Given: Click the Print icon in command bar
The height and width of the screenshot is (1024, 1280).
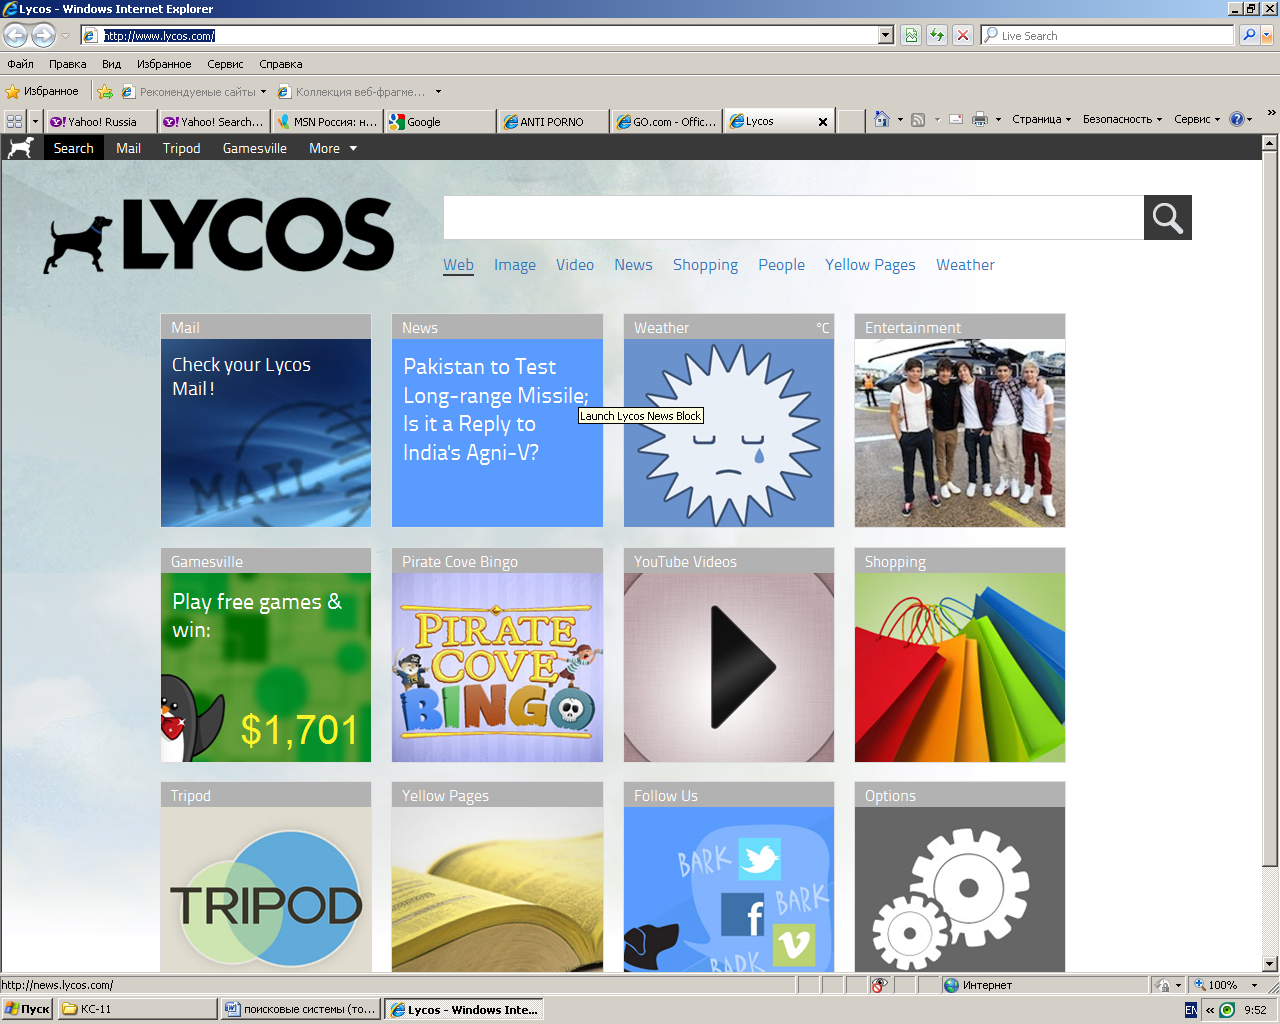Looking at the screenshot, I should click(980, 119).
